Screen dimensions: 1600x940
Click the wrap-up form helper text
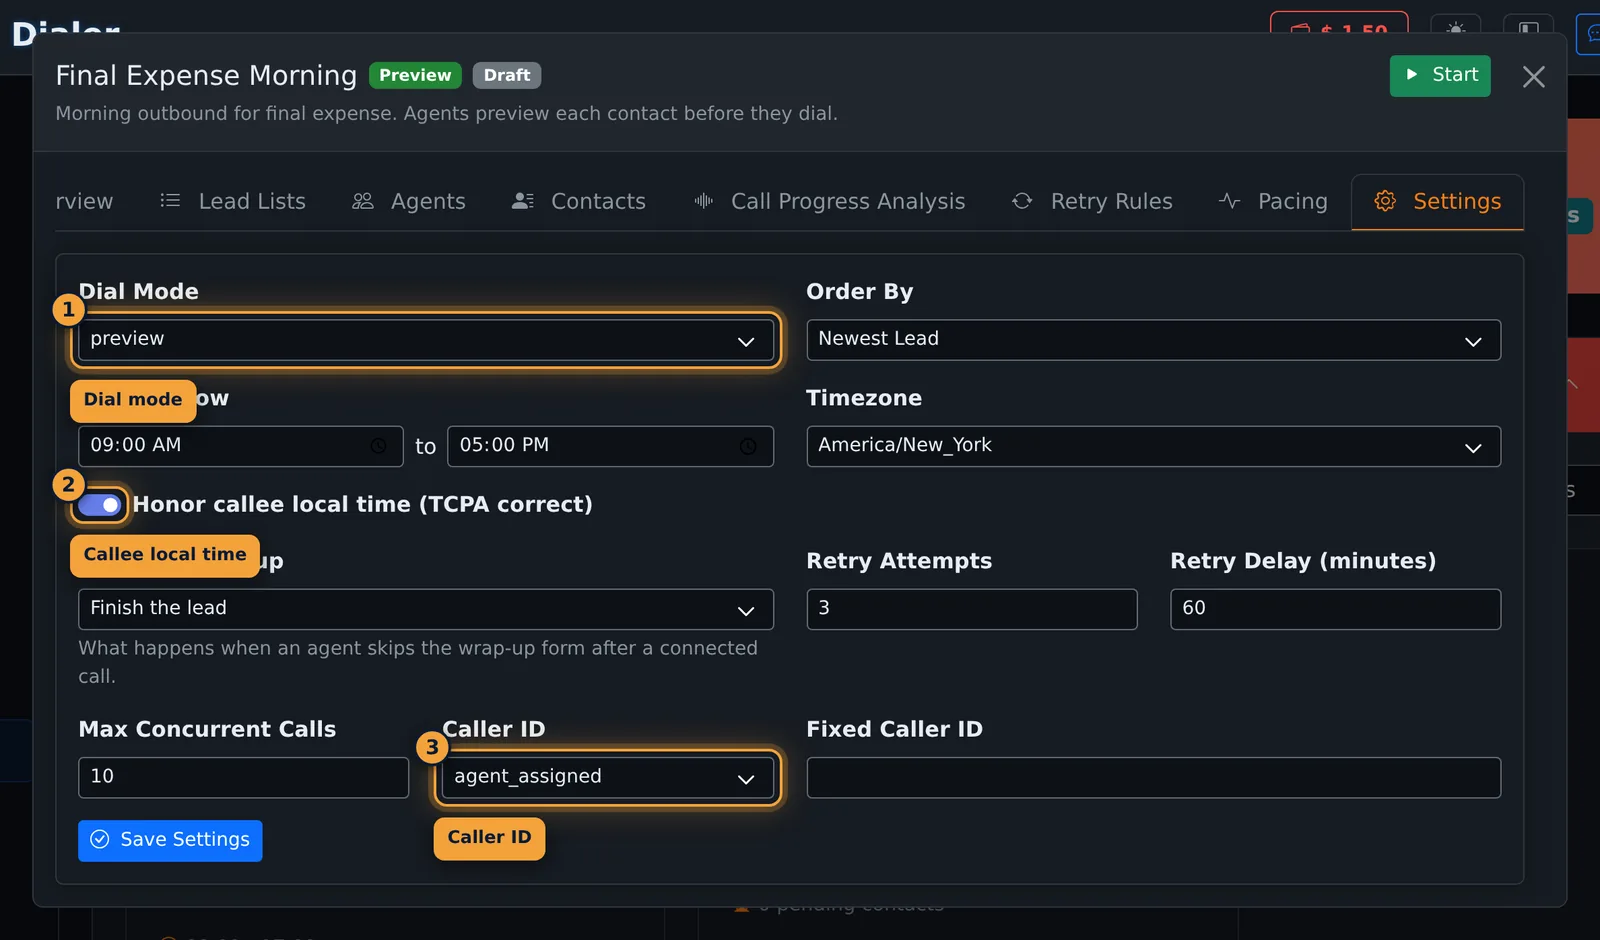[418, 662]
